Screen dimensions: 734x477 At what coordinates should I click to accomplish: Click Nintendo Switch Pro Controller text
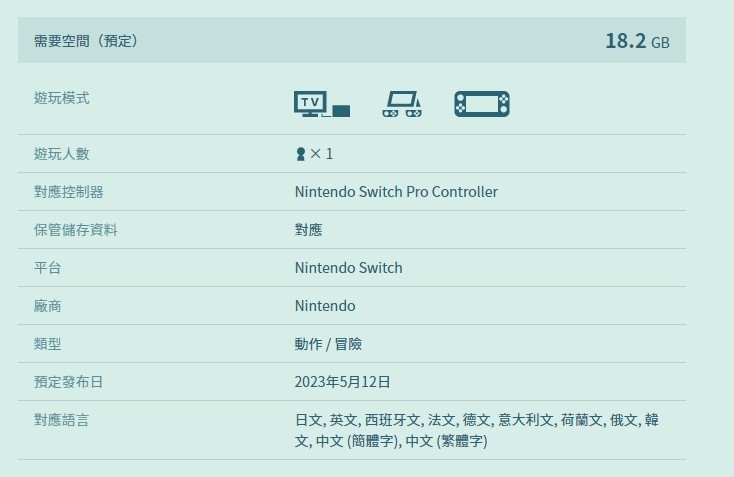point(396,192)
